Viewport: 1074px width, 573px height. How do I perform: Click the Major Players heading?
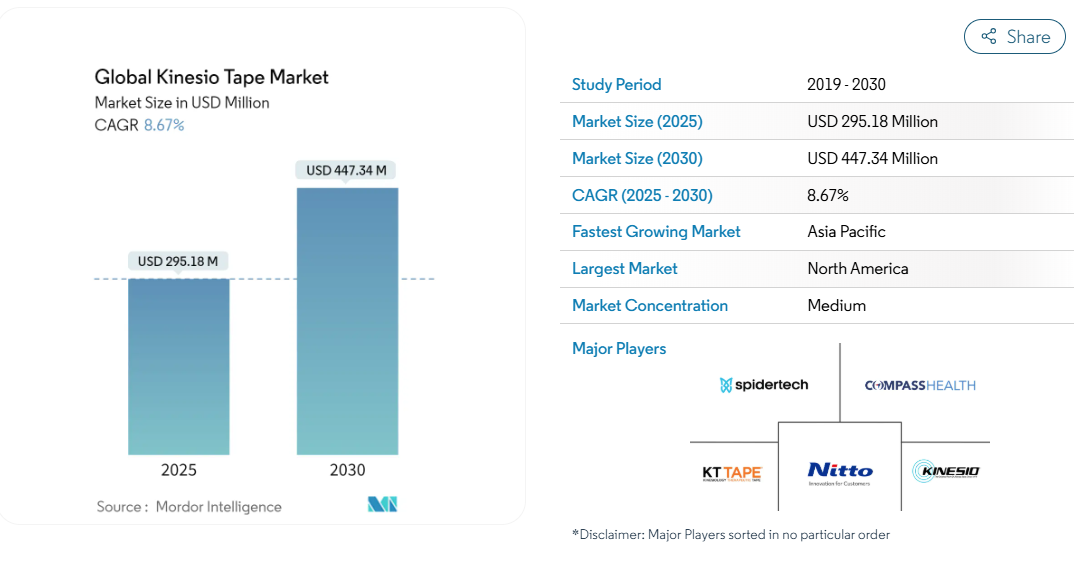pyautogui.click(x=619, y=348)
